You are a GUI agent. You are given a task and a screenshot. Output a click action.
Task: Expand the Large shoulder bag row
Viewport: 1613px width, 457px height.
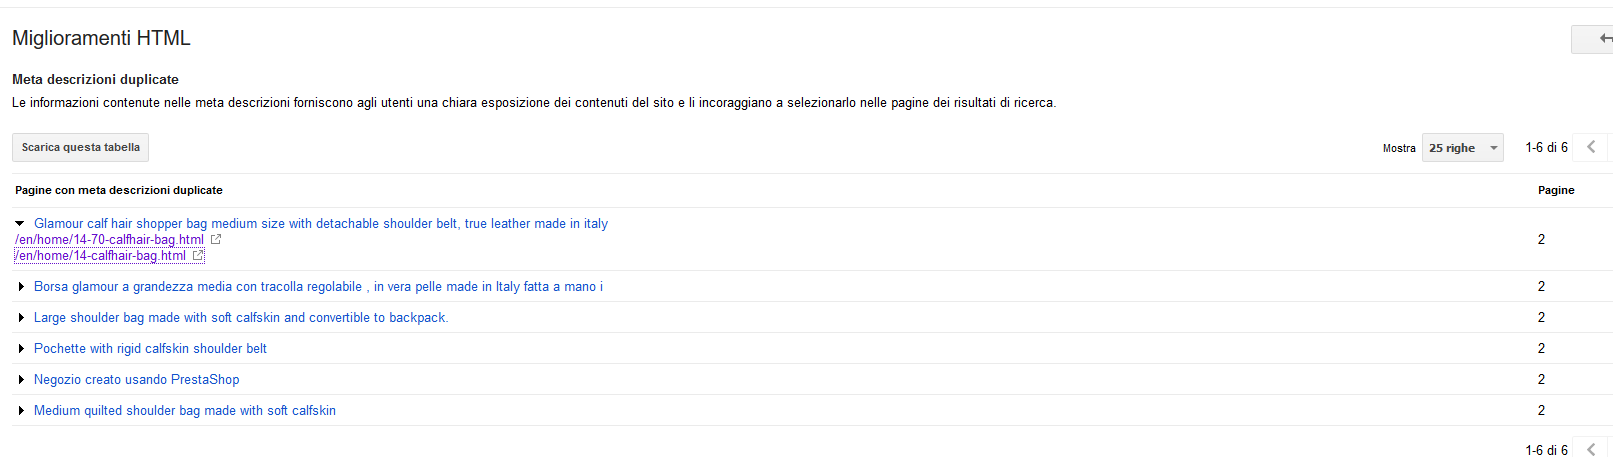point(21,318)
